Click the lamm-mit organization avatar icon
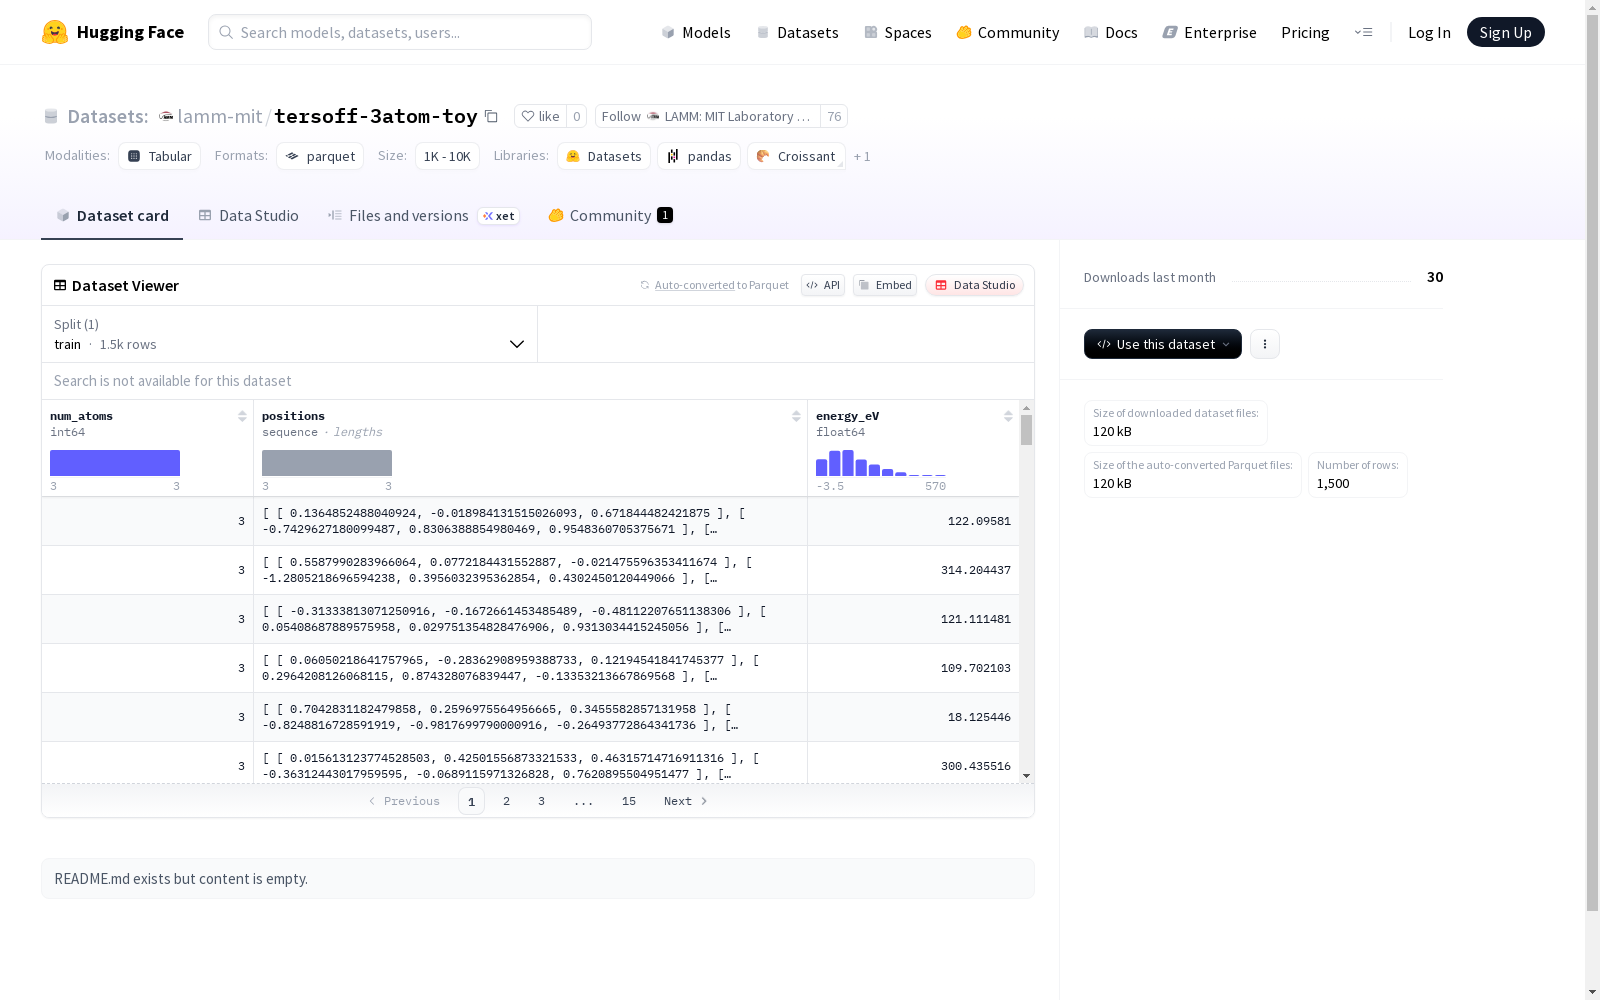 (166, 116)
